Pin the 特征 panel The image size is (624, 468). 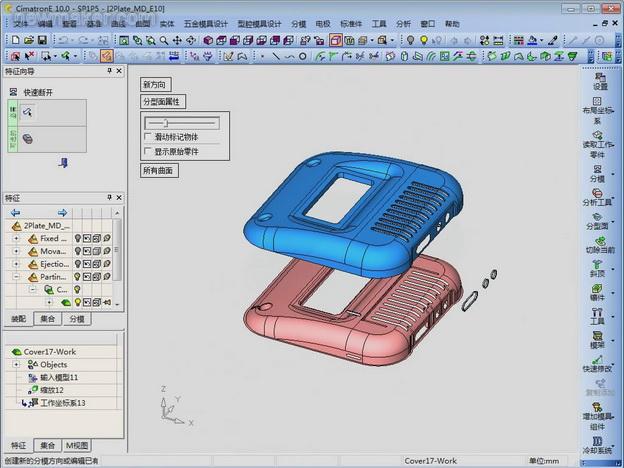[109, 197]
